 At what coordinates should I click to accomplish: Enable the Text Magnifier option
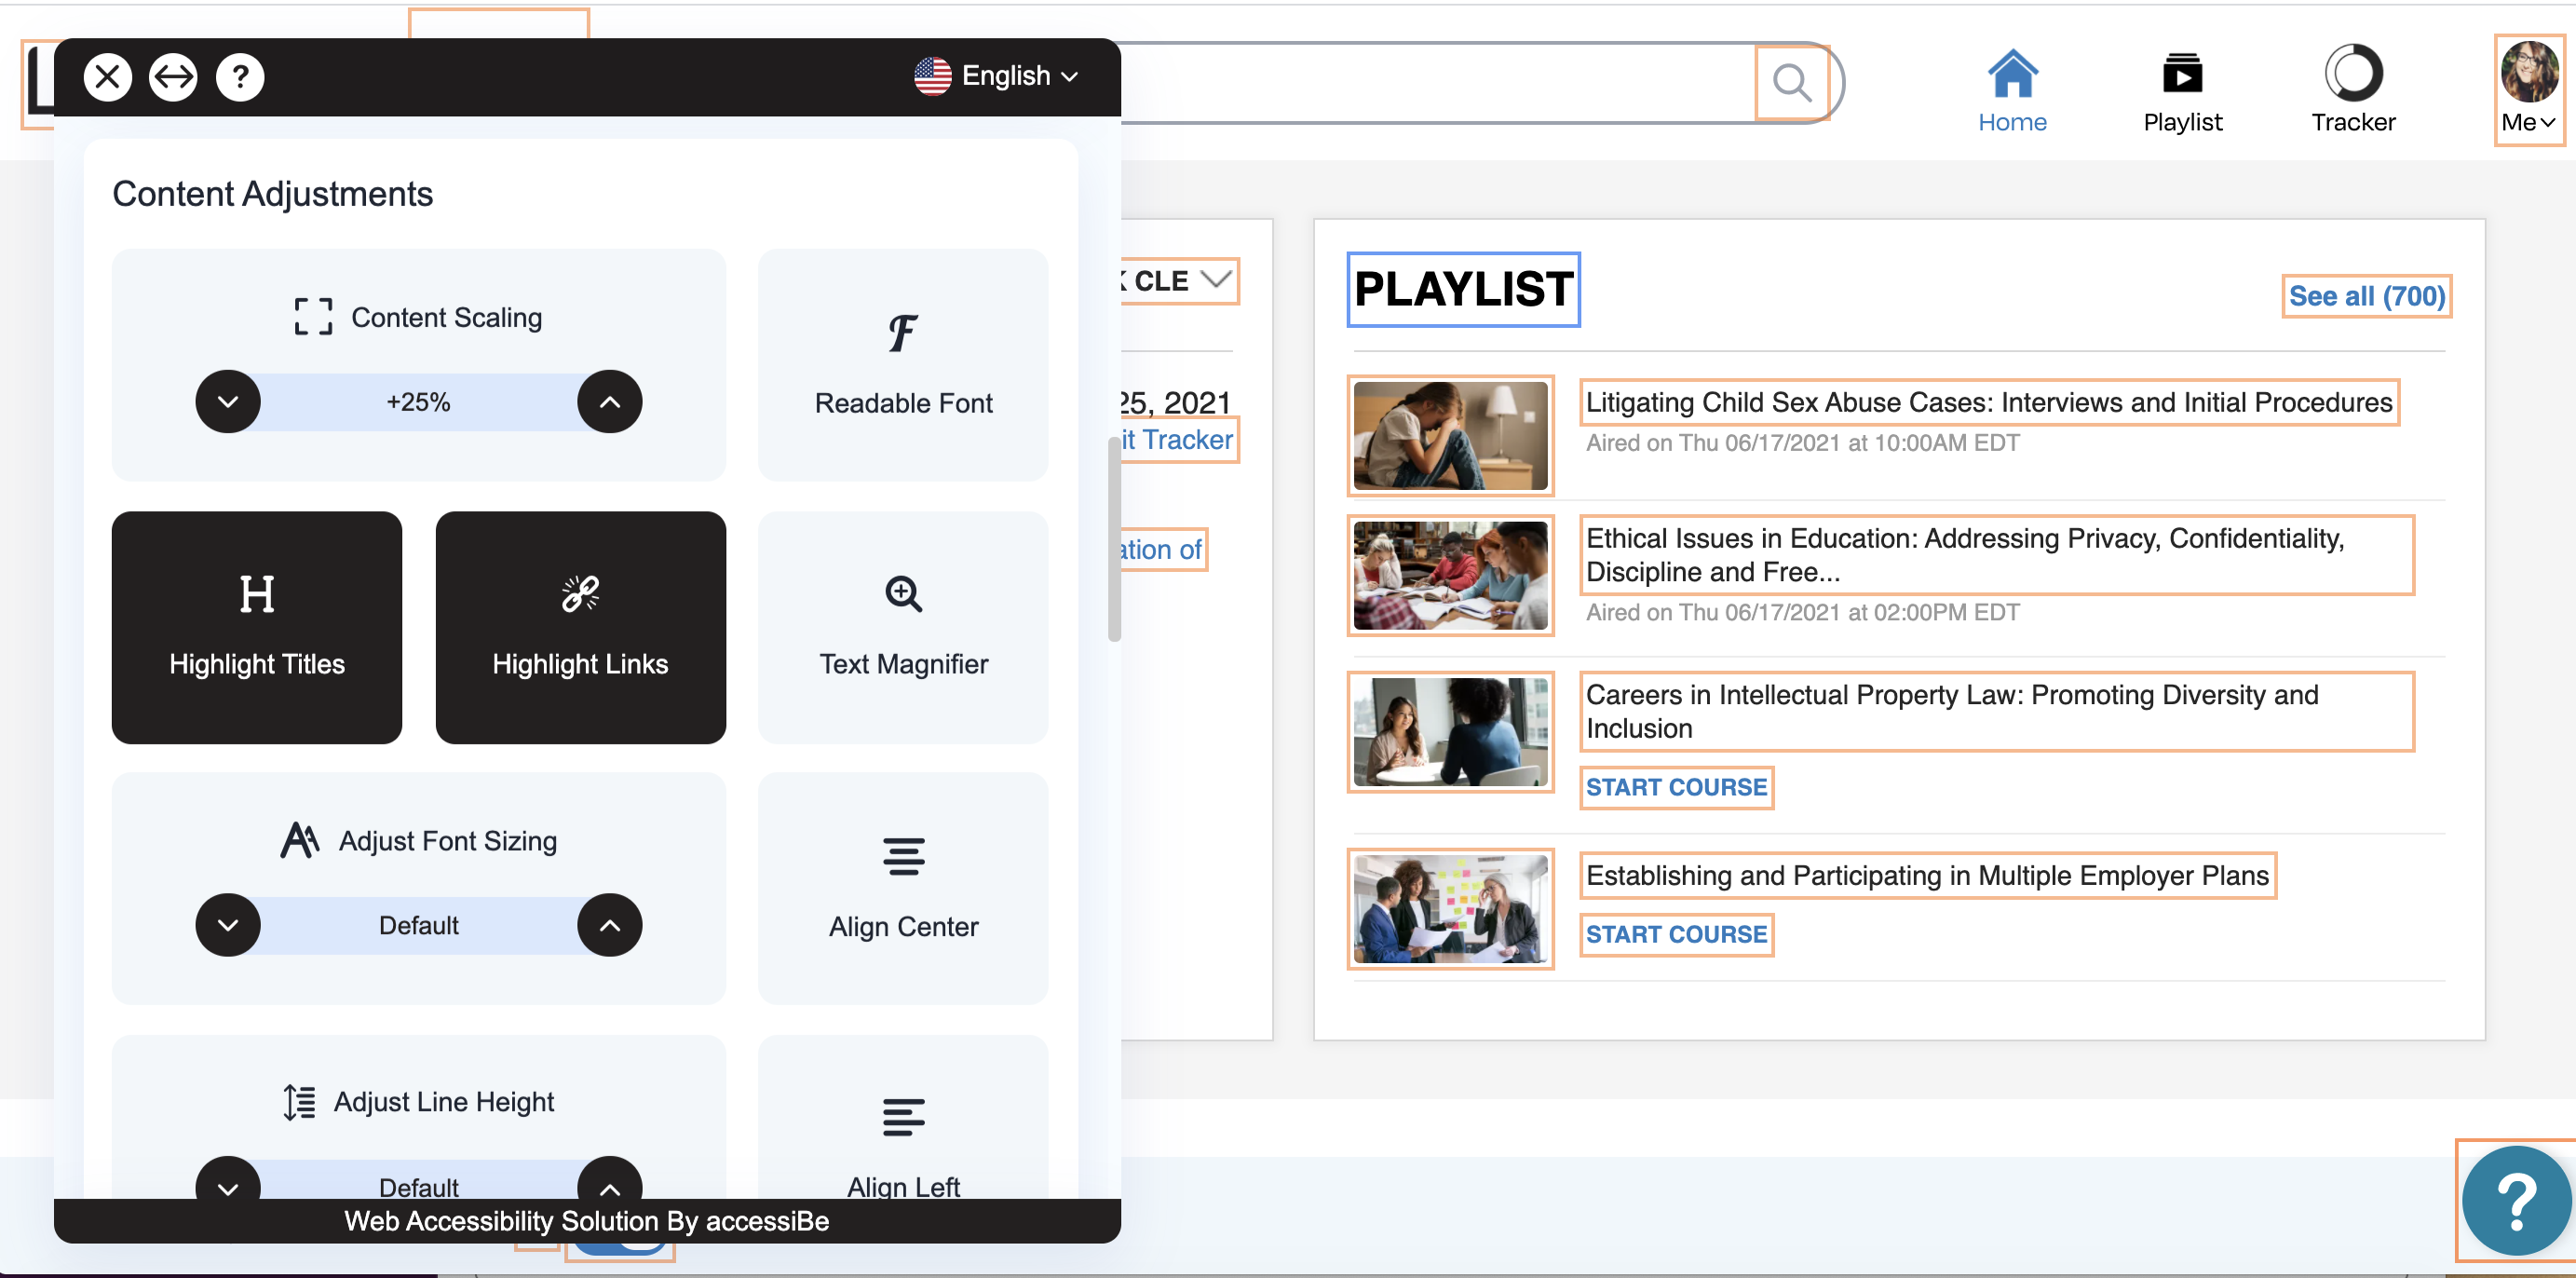coord(903,627)
